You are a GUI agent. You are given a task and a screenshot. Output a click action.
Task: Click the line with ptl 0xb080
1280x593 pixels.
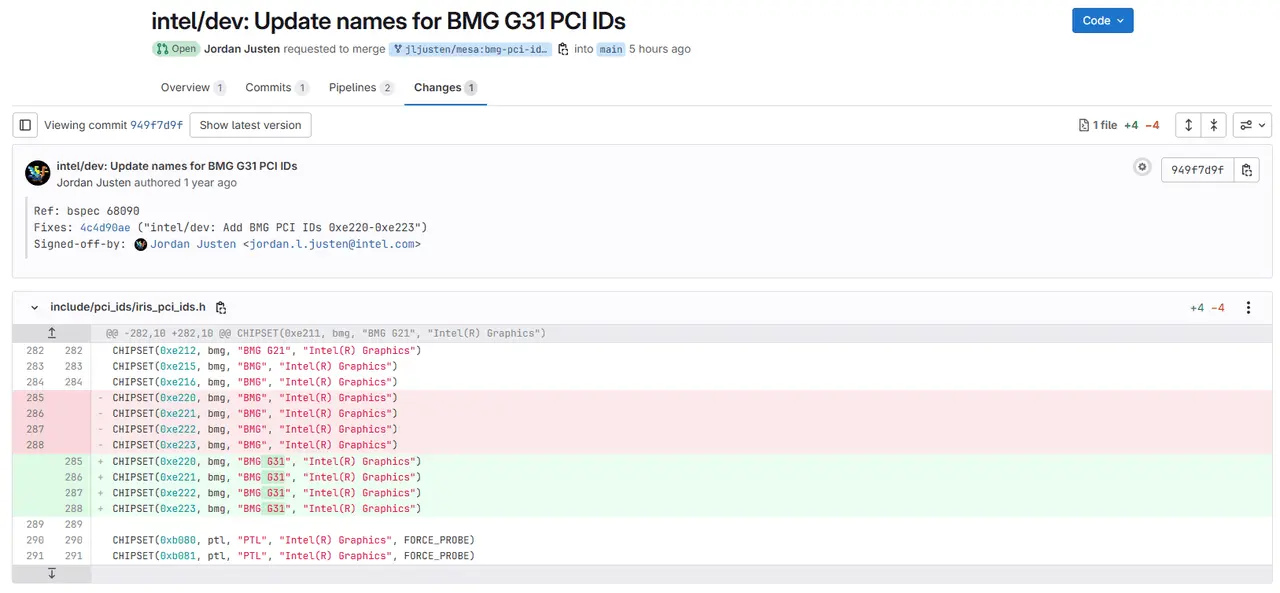click(x=680, y=540)
